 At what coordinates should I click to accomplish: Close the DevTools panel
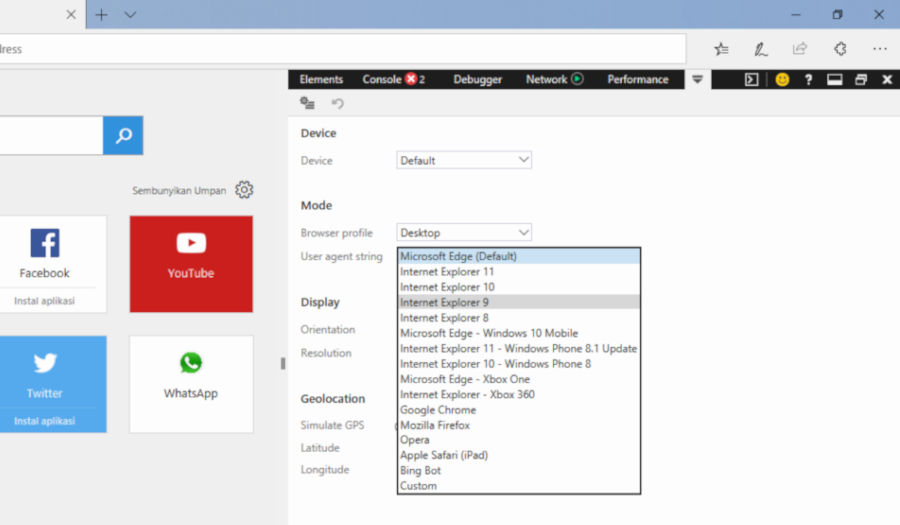tap(887, 79)
